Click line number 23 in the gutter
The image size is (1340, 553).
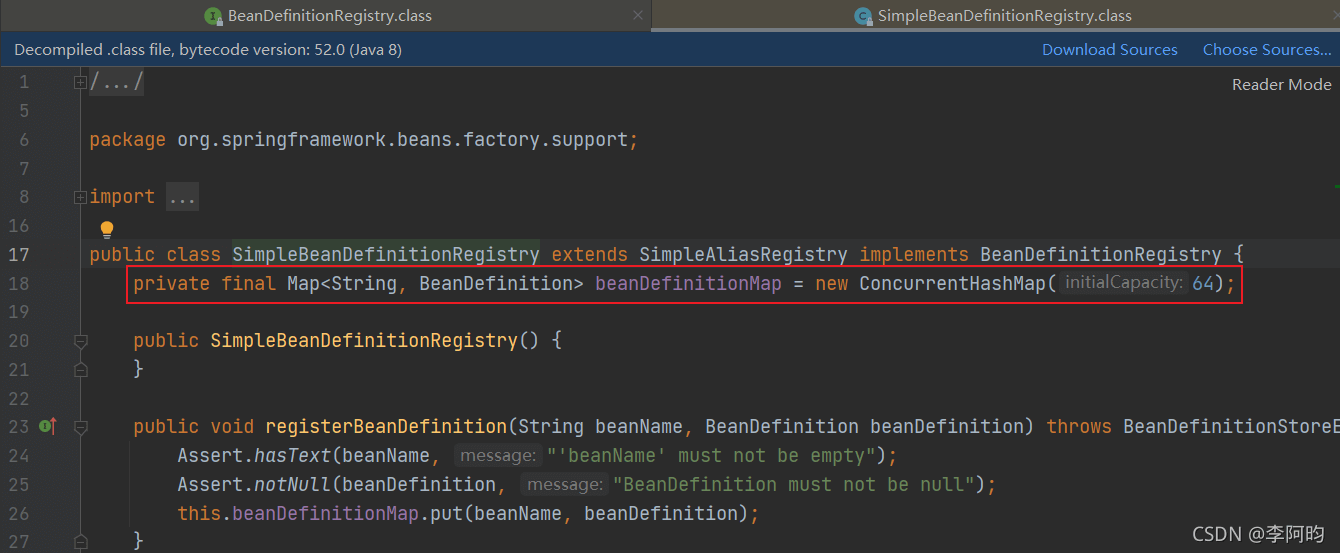pyautogui.click(x=18, y=427)
